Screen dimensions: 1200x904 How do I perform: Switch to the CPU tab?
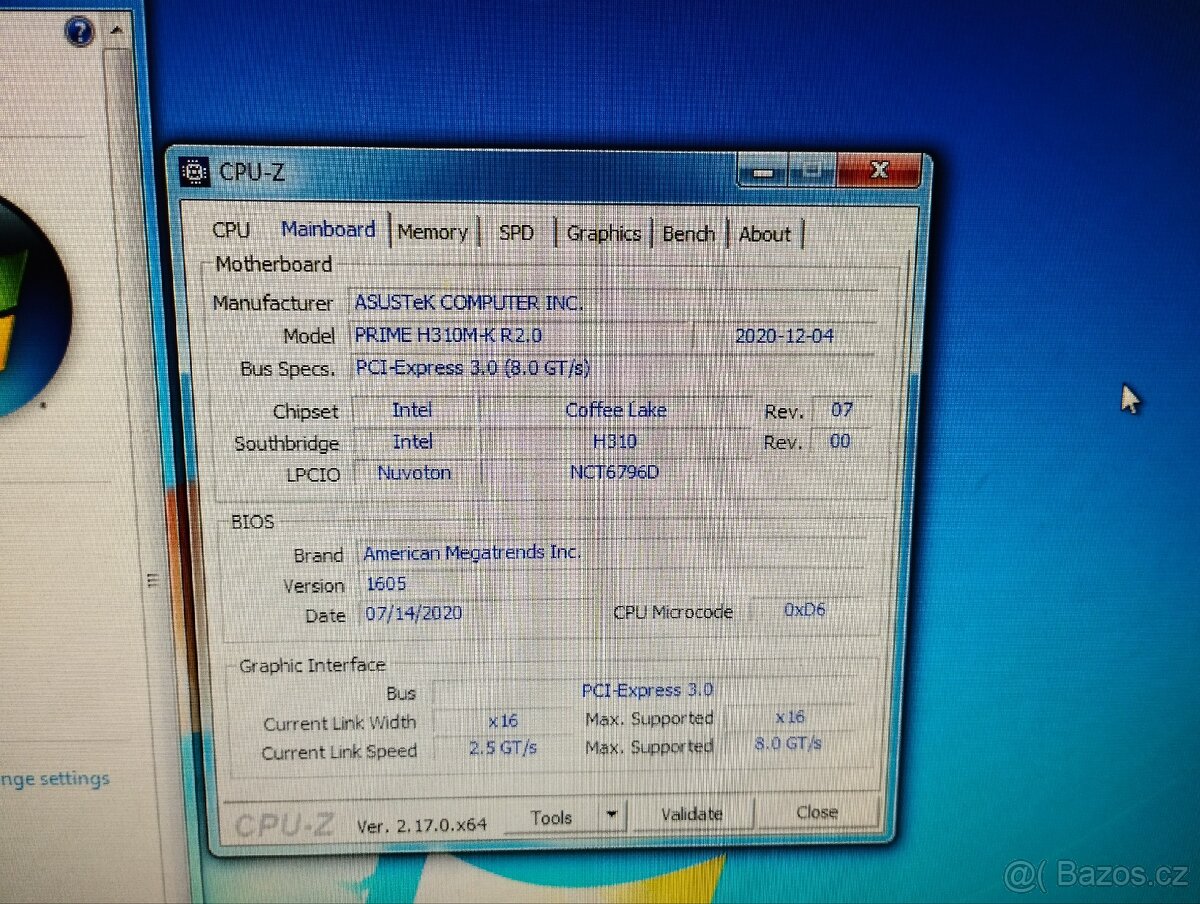pyautogui.click(x=231, y=230)
